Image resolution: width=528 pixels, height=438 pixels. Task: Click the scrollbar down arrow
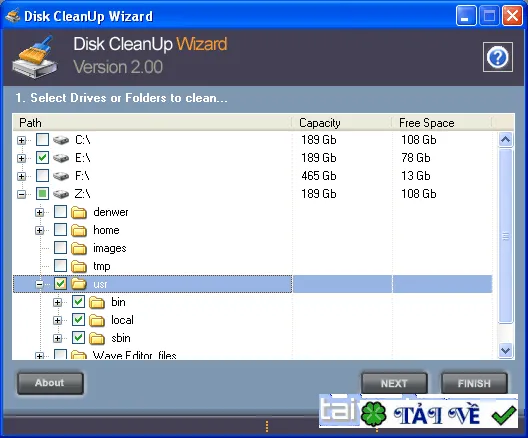click(x=505, y=350)
